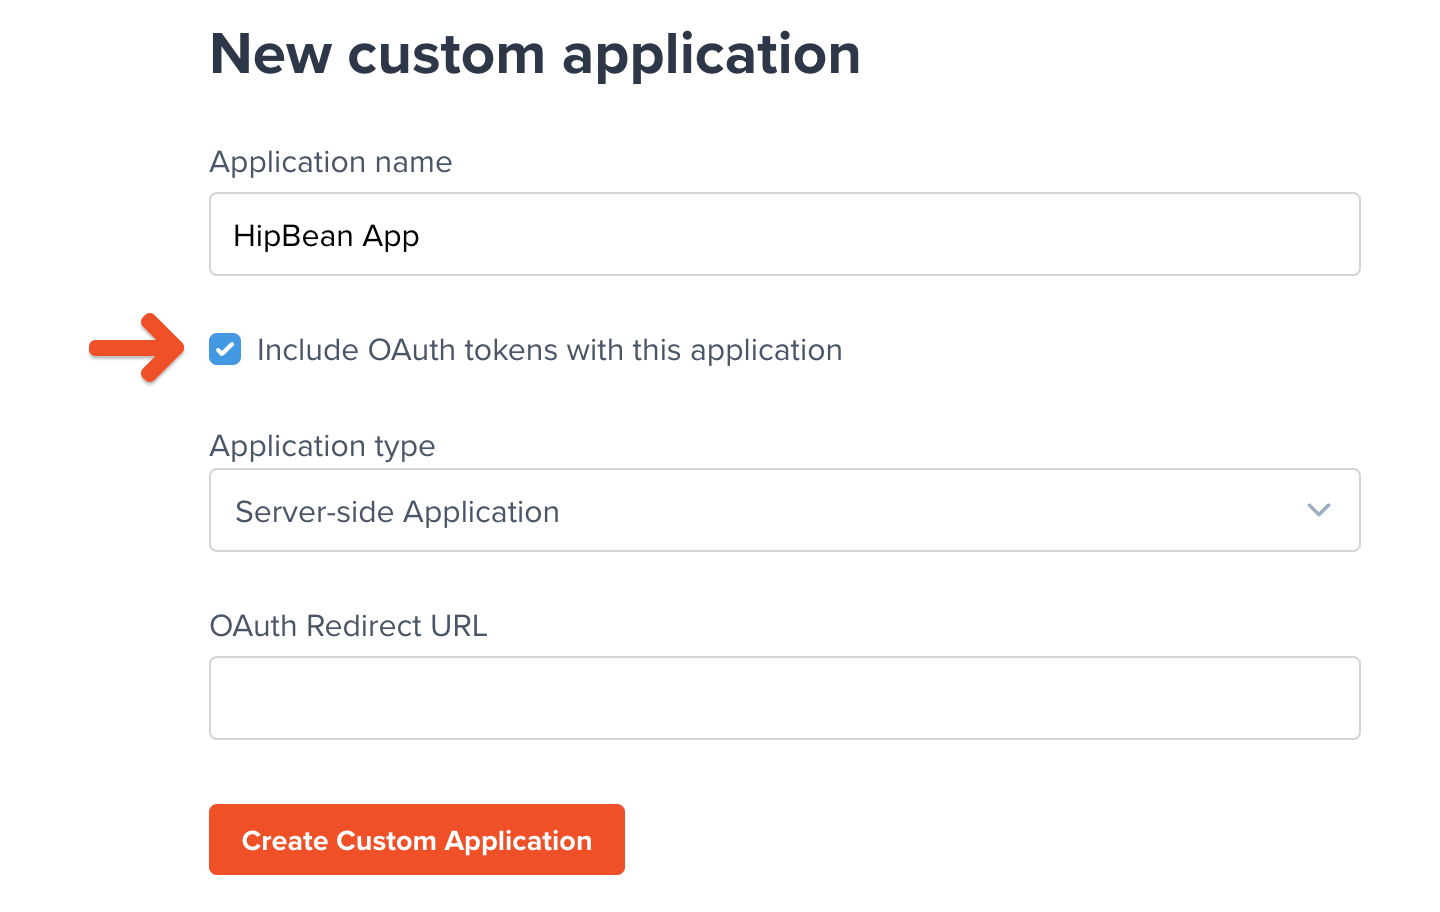Click the orange arrow pointing at the checkbox

[x=136, y=349]
